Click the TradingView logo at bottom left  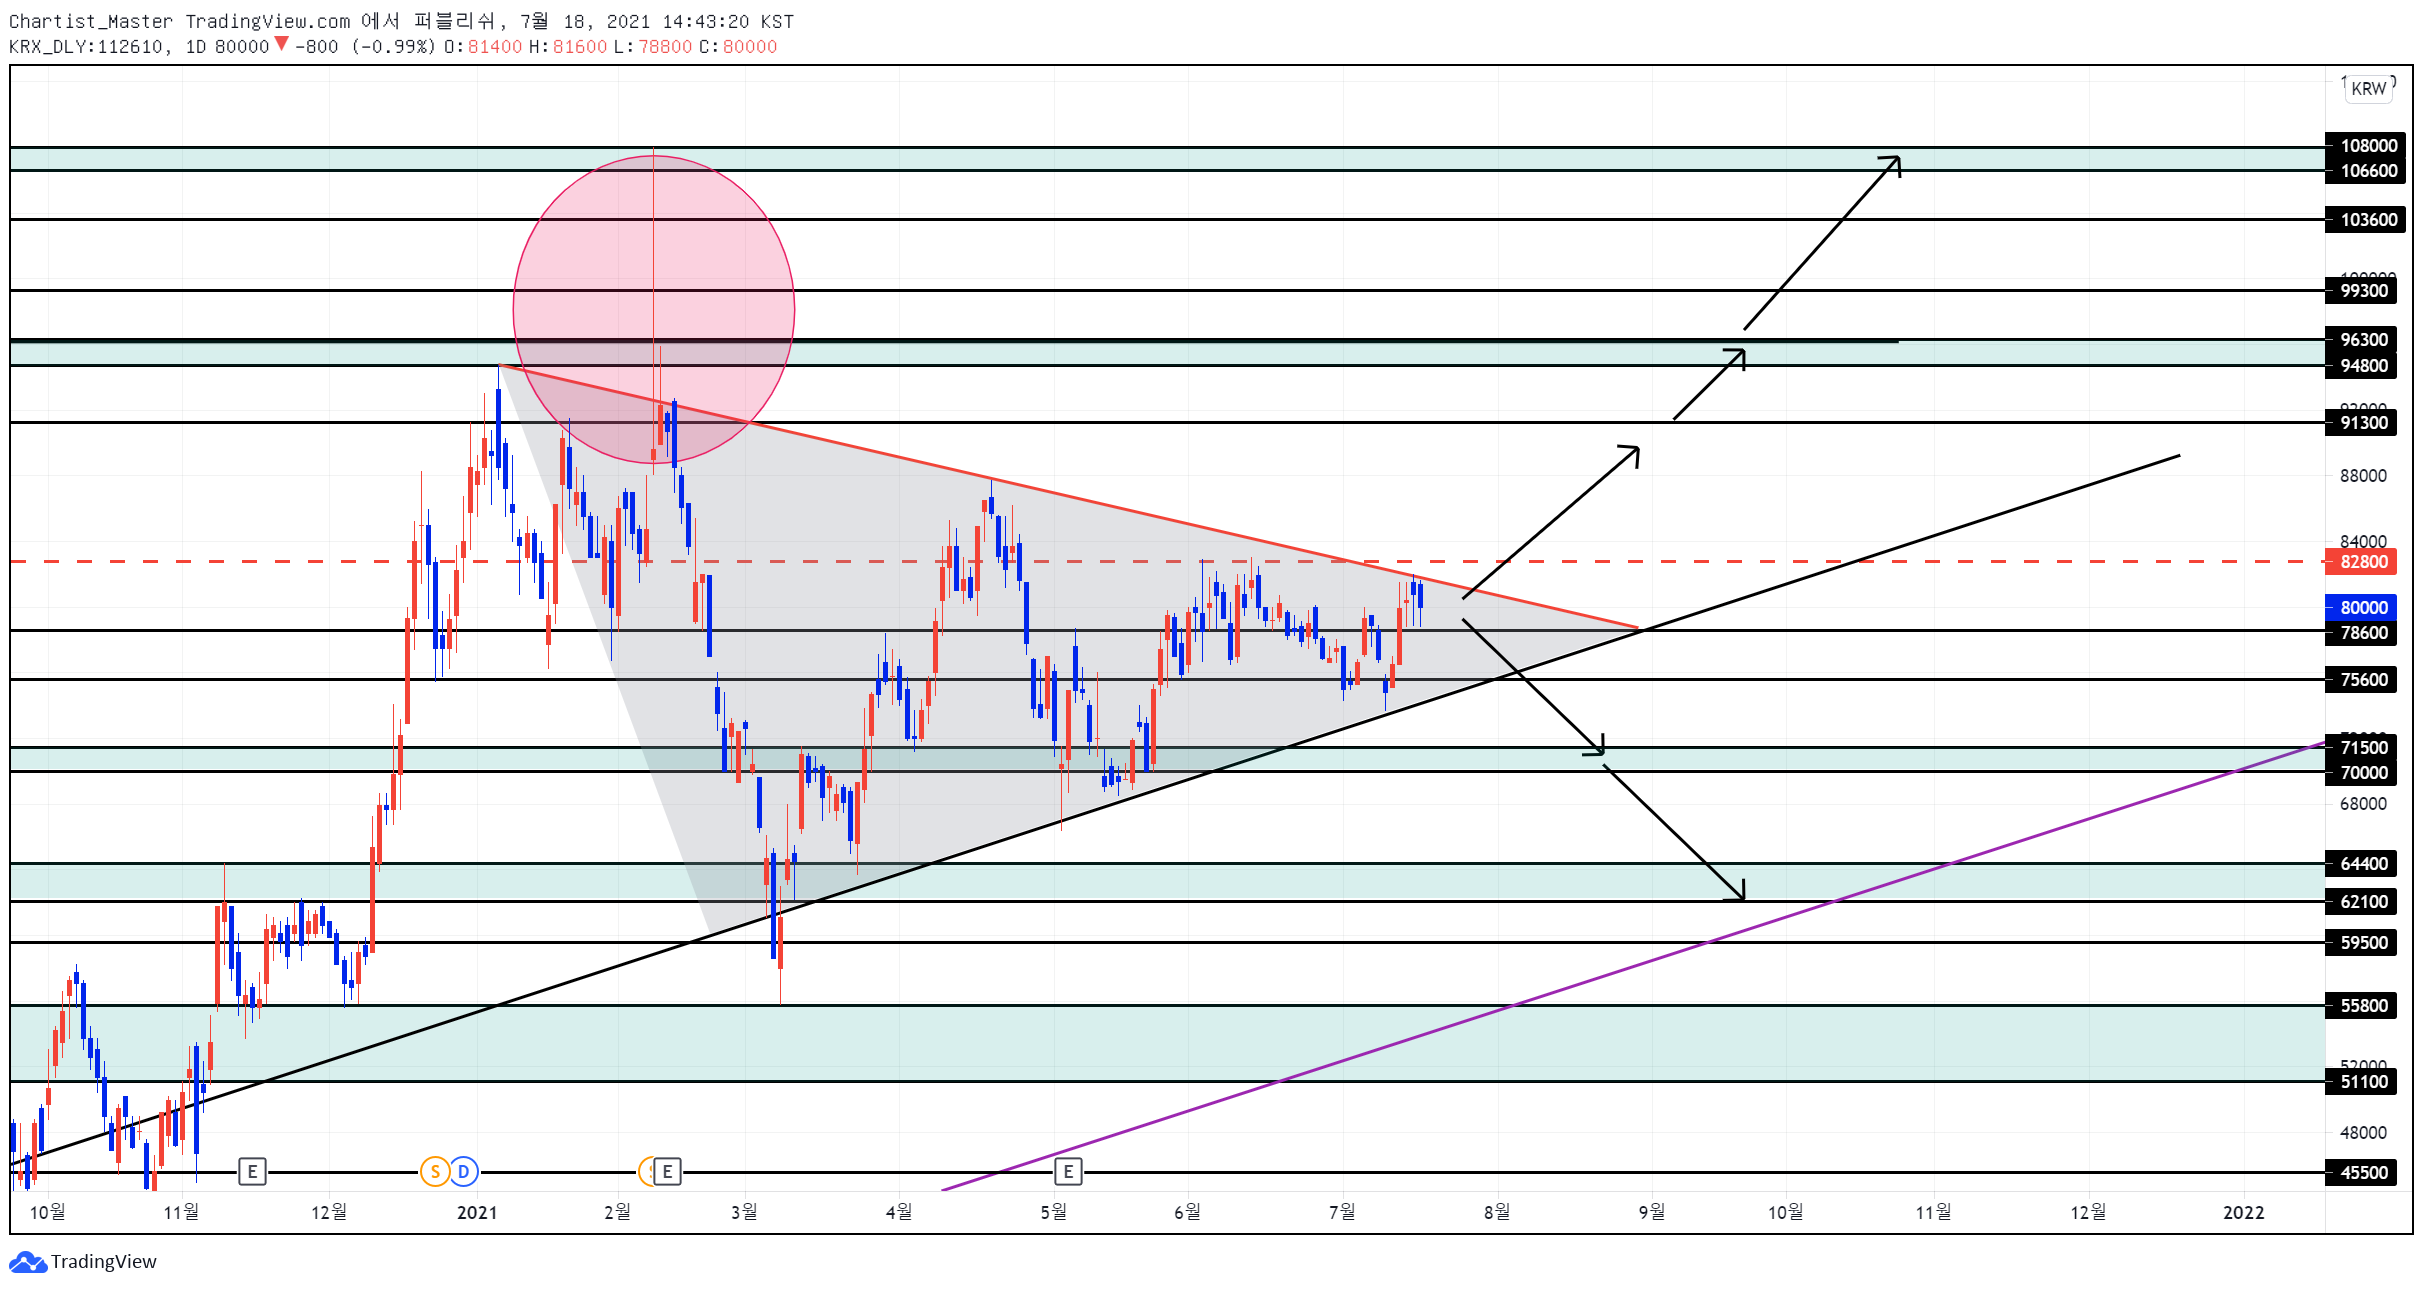click(83, 1261)
